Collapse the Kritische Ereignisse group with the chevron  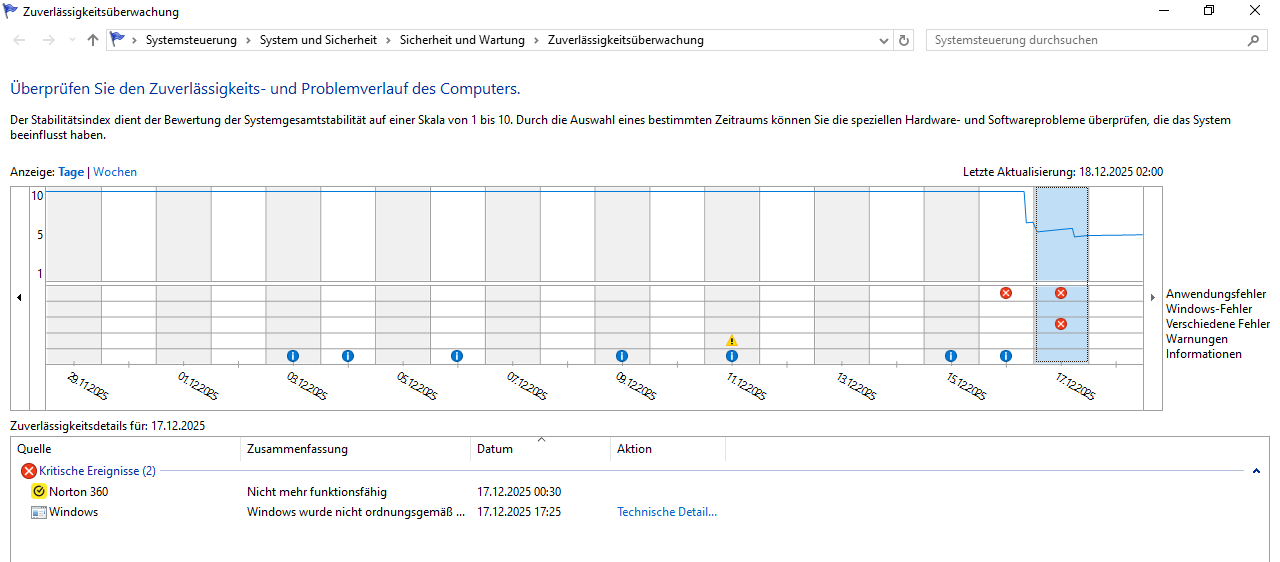click(1255, 470)
